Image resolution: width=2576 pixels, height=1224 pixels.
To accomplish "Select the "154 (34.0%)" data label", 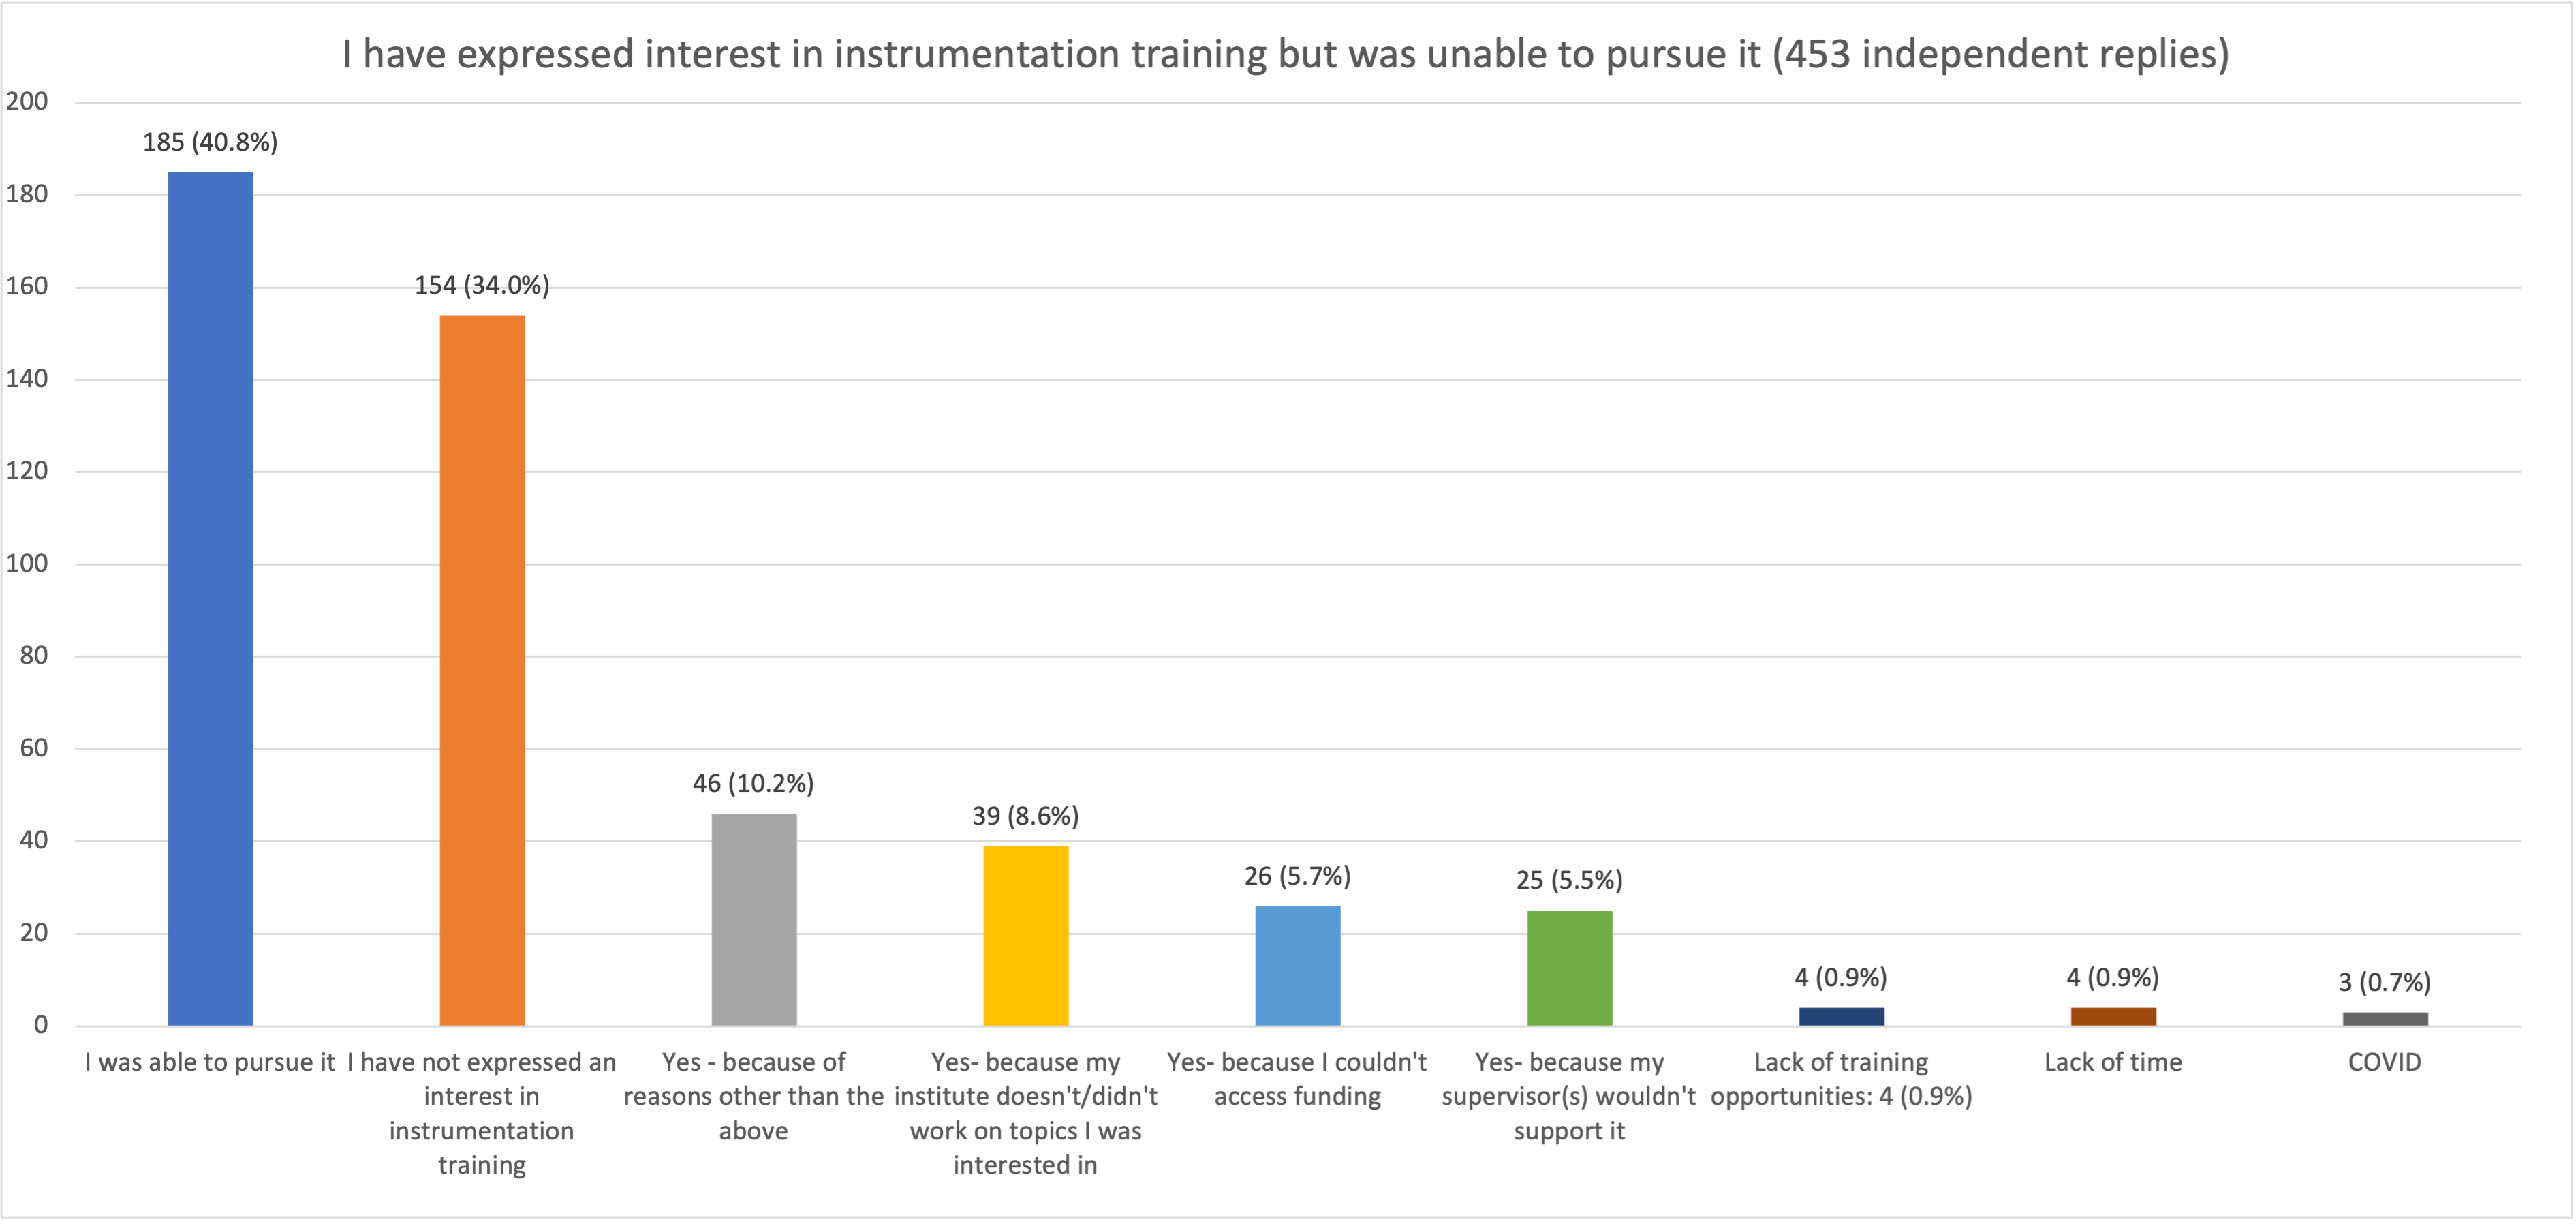I will [x=482, y=286].
